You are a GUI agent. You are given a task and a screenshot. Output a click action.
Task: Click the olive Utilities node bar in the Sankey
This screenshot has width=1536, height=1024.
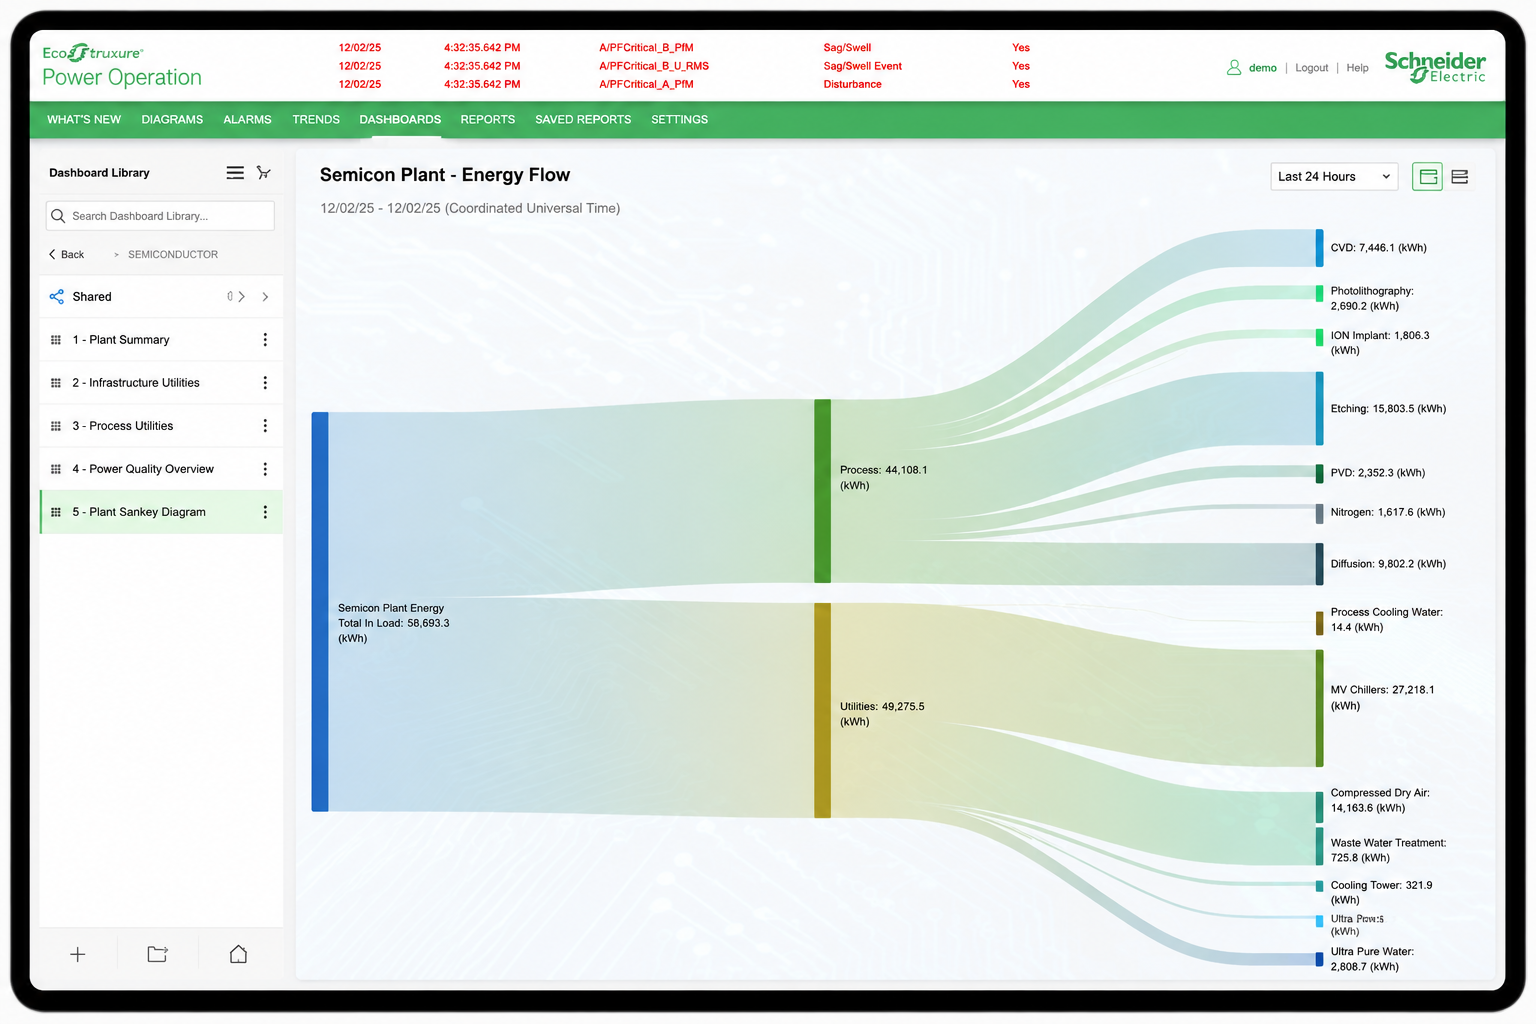click(822, 710)
